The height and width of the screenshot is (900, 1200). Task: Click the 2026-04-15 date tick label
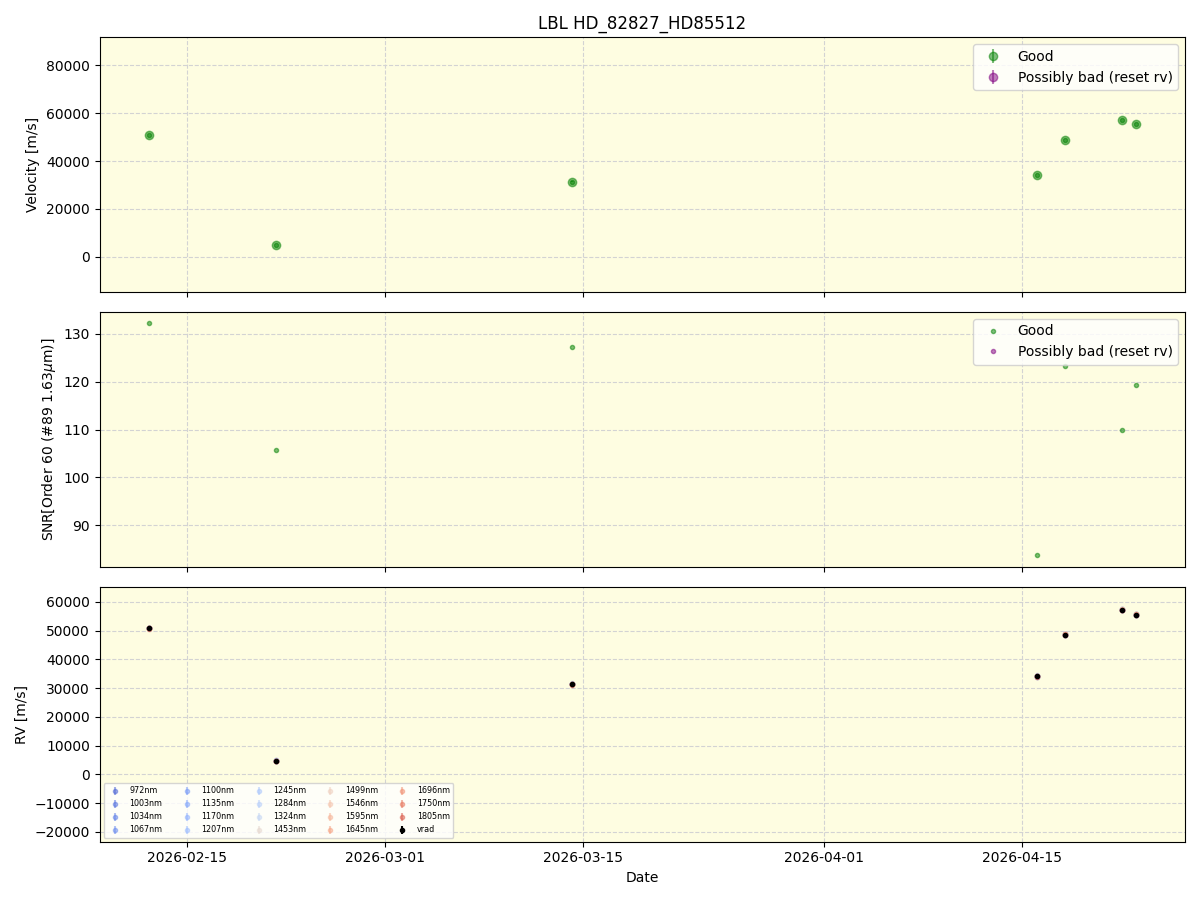[1022, 857]
